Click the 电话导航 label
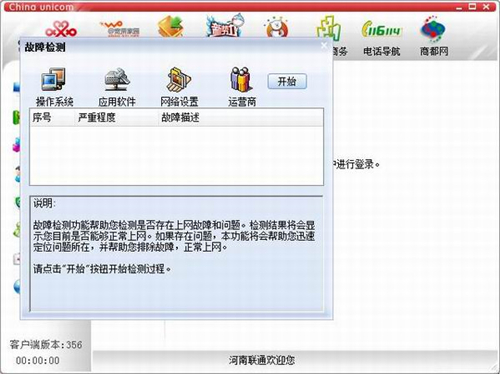Image resolution: width=500 pixels, height=374 pixels. pyautogui.click(x=382, y=51)
